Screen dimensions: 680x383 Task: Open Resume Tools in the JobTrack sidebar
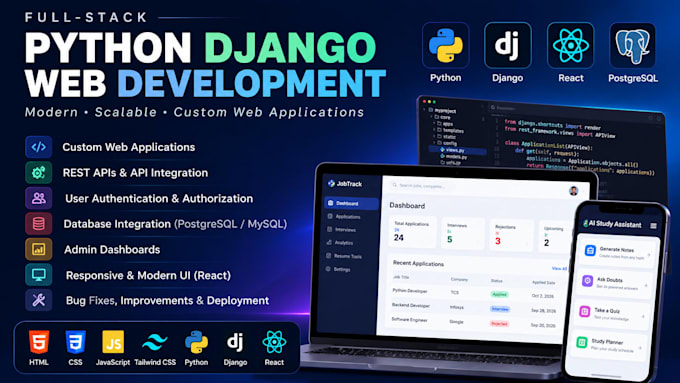point(344,256)
